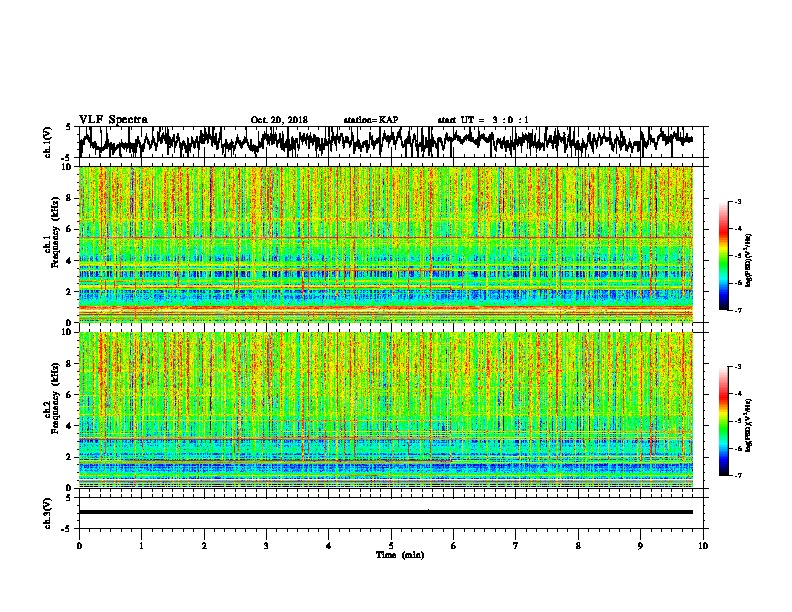Click the "-7" label on ch.2 color bar
This screenshot has height=612, width=792.
tap(737, 475)
